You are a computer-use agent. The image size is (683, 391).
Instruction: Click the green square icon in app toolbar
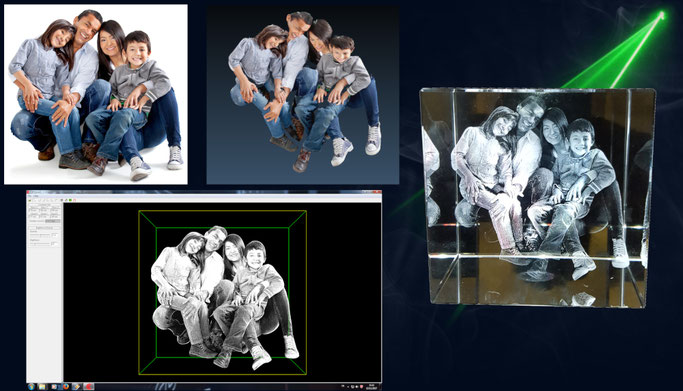click(70, 200)
